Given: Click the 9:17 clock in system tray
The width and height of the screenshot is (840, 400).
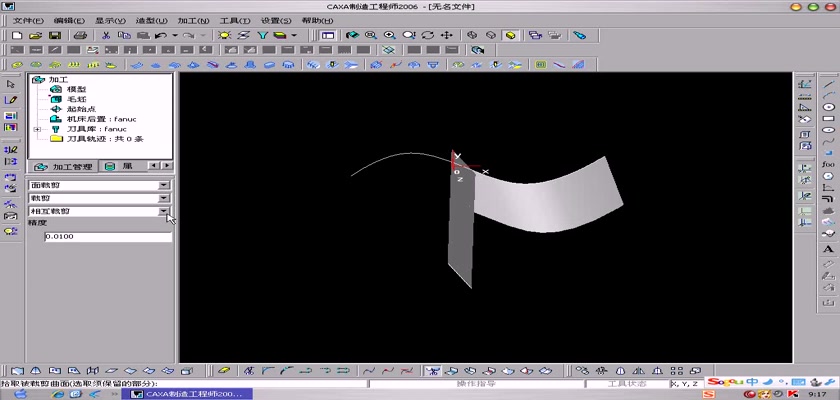Looking at the screenshot, I should (x=817, y=394).
